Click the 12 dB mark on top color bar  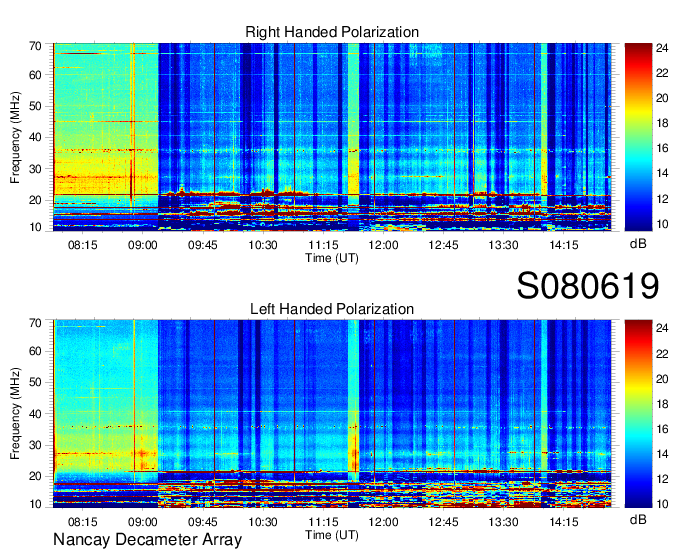tap(662, 199)
